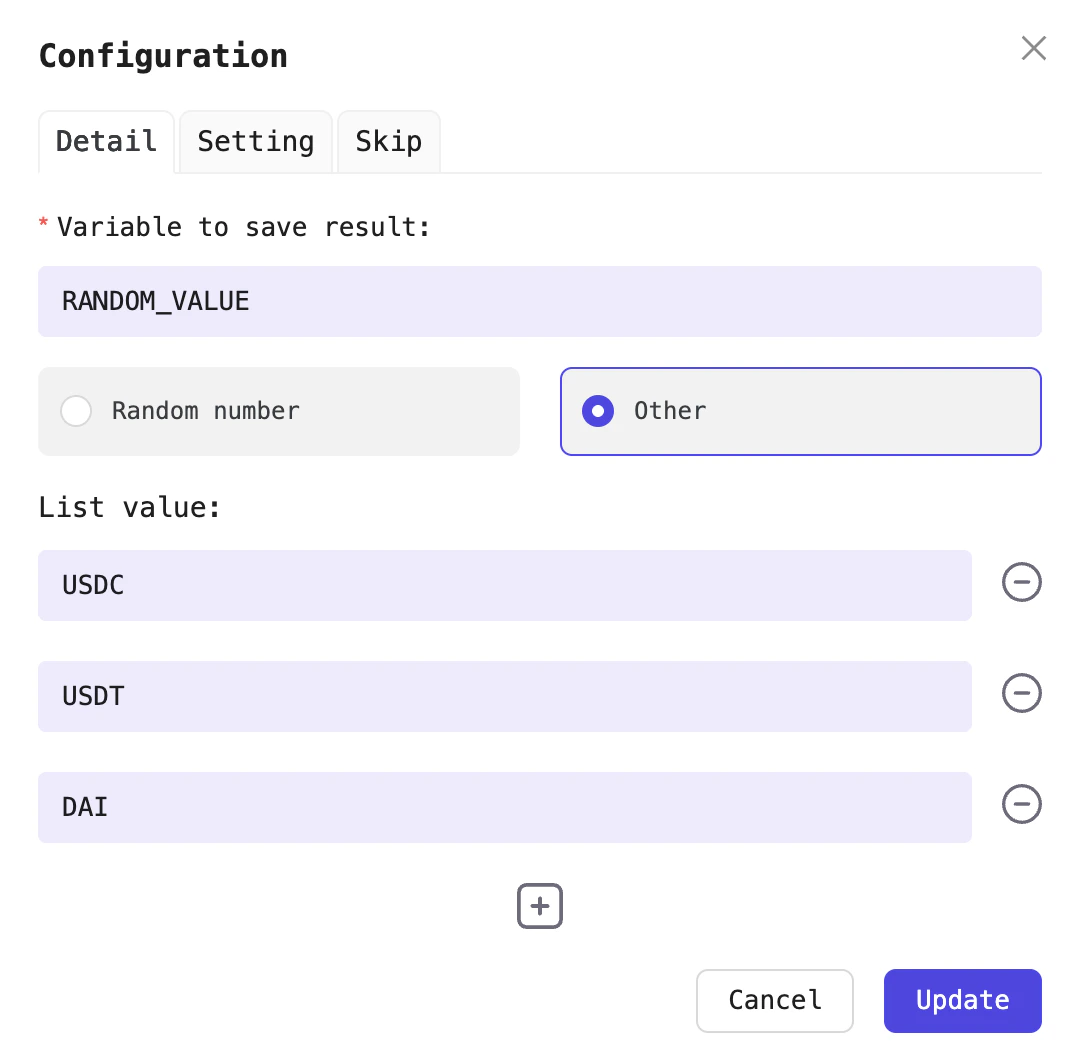The height and width of the screenshot is (1060, 1072).
Task: Return to the Detail tab
Action: coord(106,142)
